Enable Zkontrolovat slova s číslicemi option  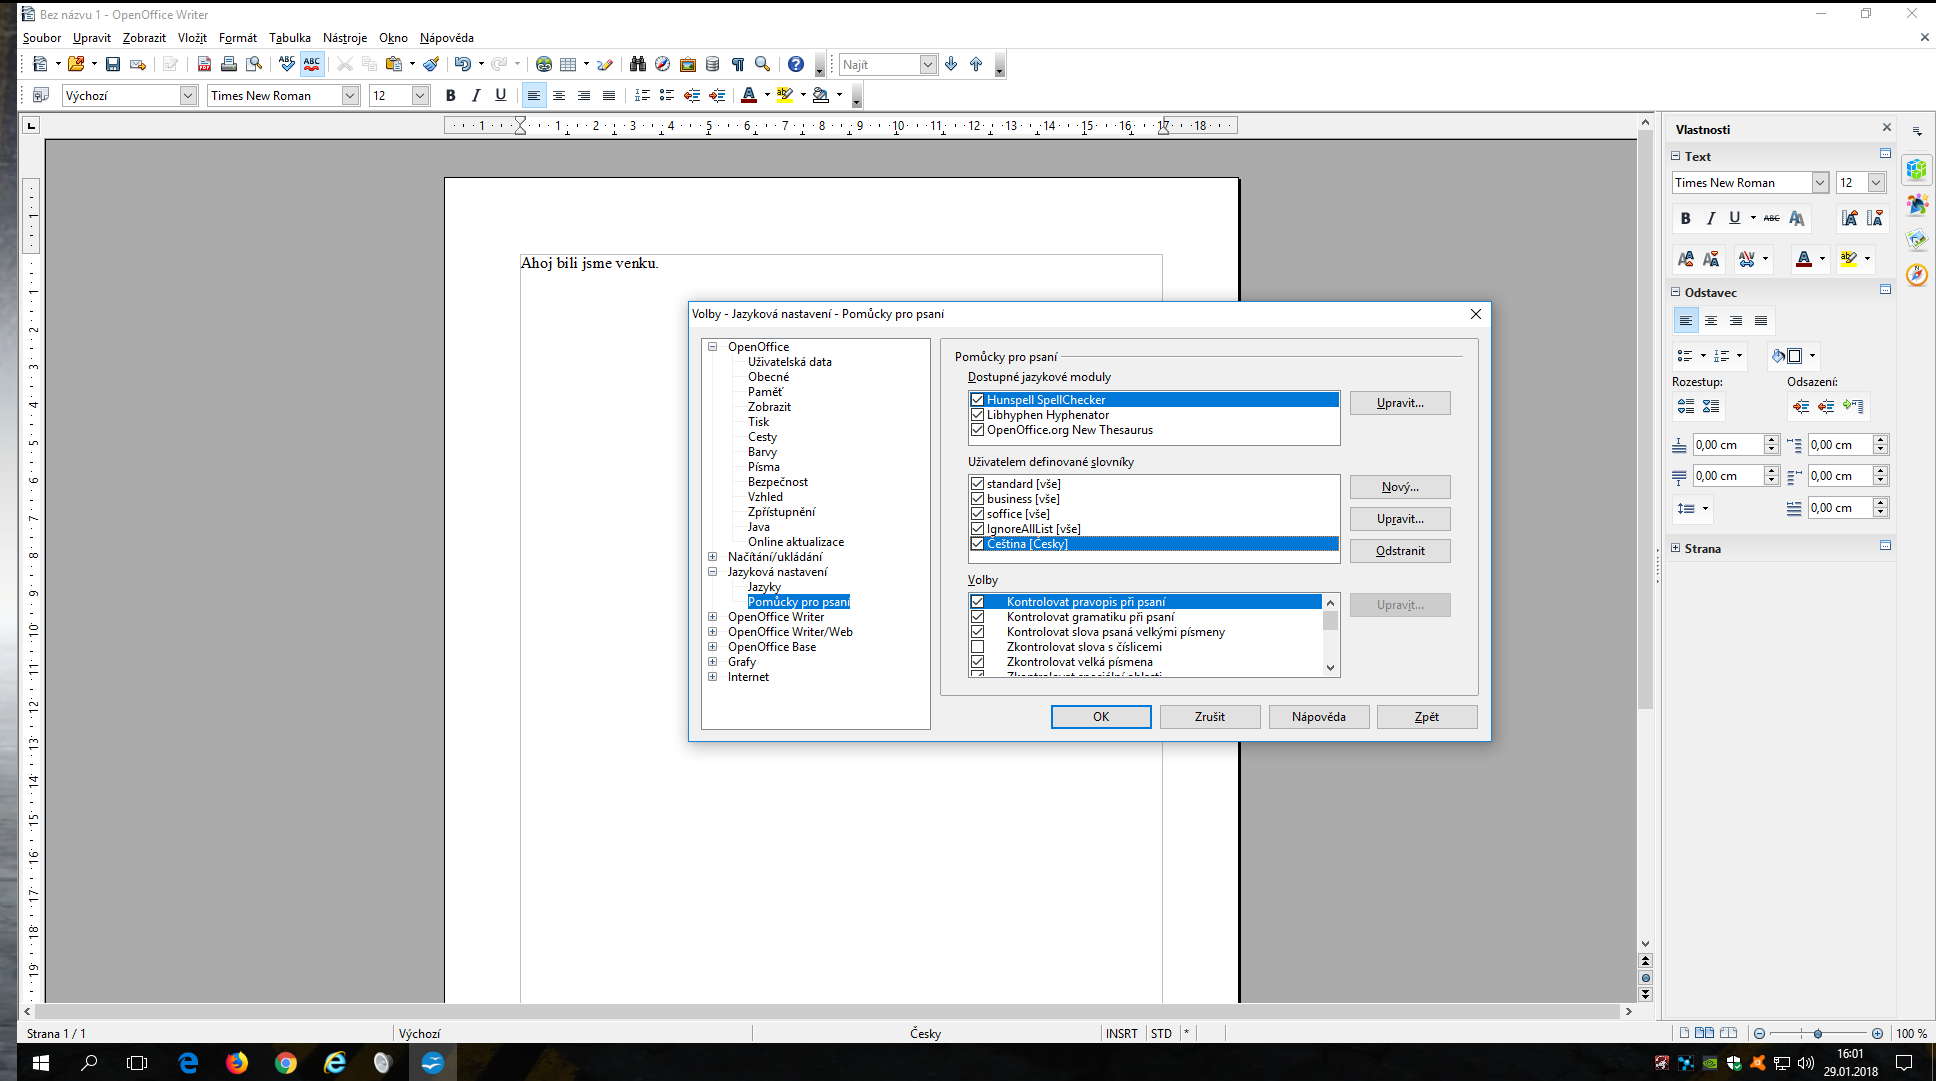click(977, 647)
